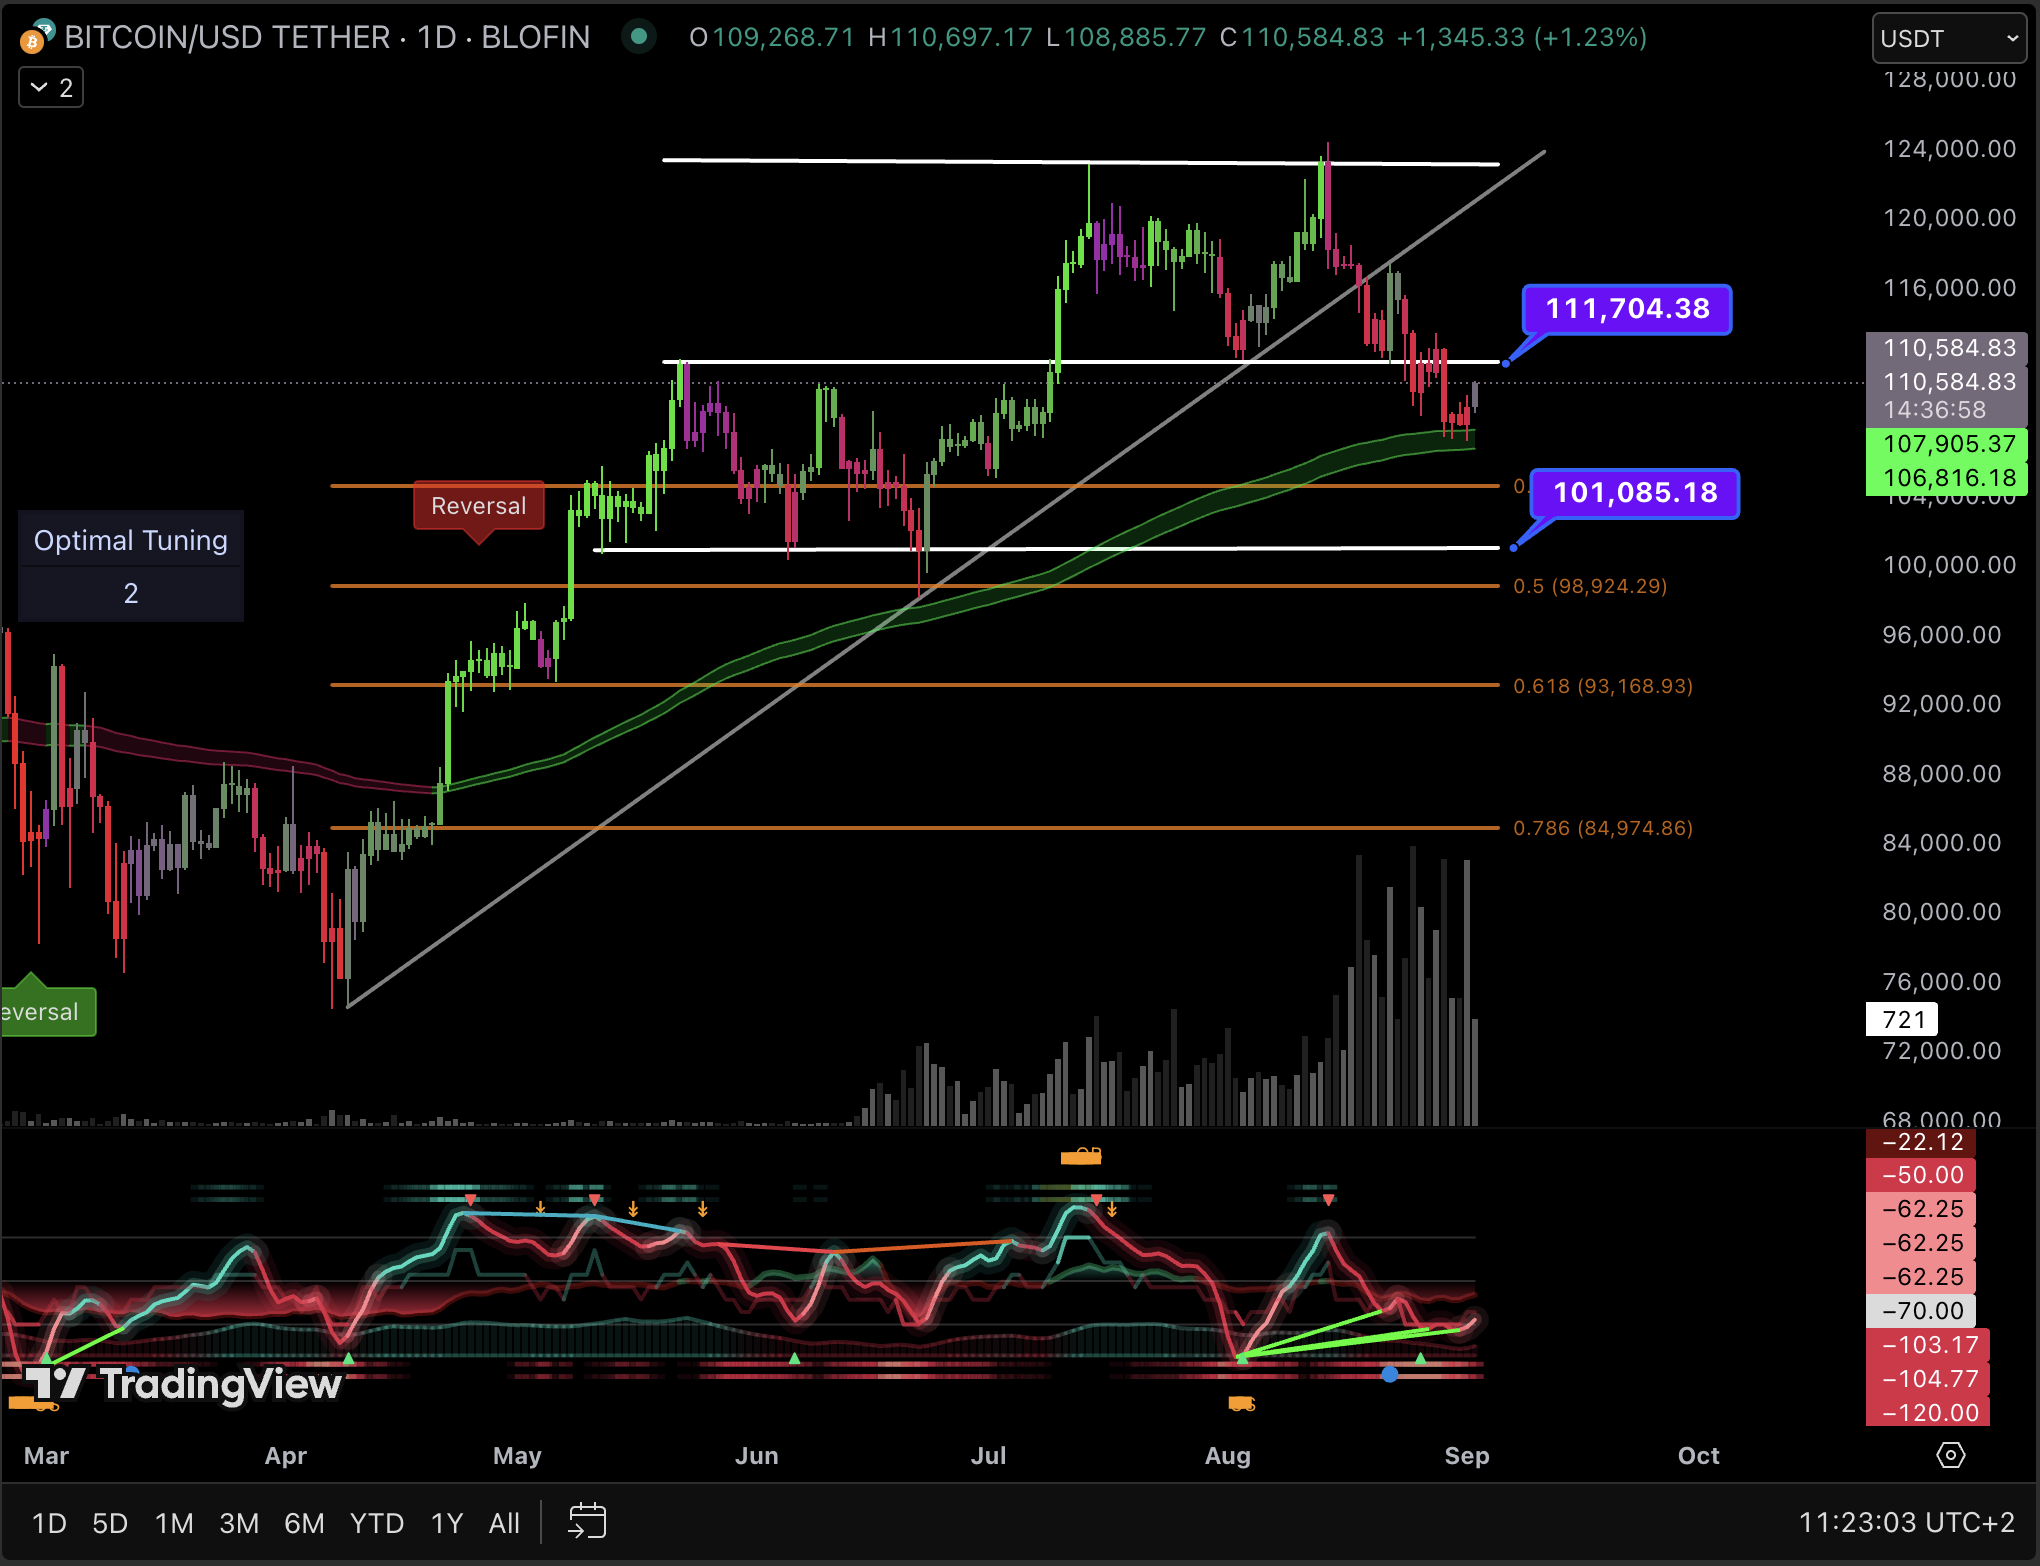The image size is (2040, 1566).
Task: Click the 101,085.18 price callout label
Action: pyautogui.click(x=1635, y=493)
